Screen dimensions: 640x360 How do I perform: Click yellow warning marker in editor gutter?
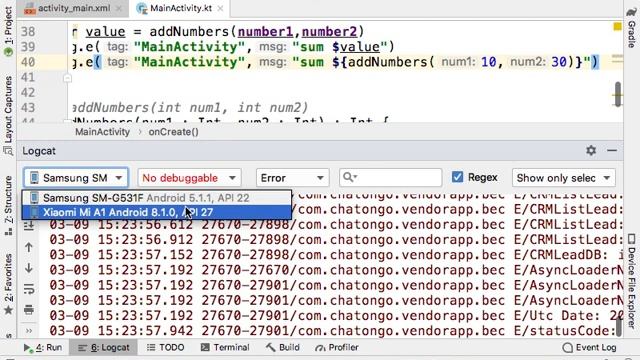tap(617, 27)
